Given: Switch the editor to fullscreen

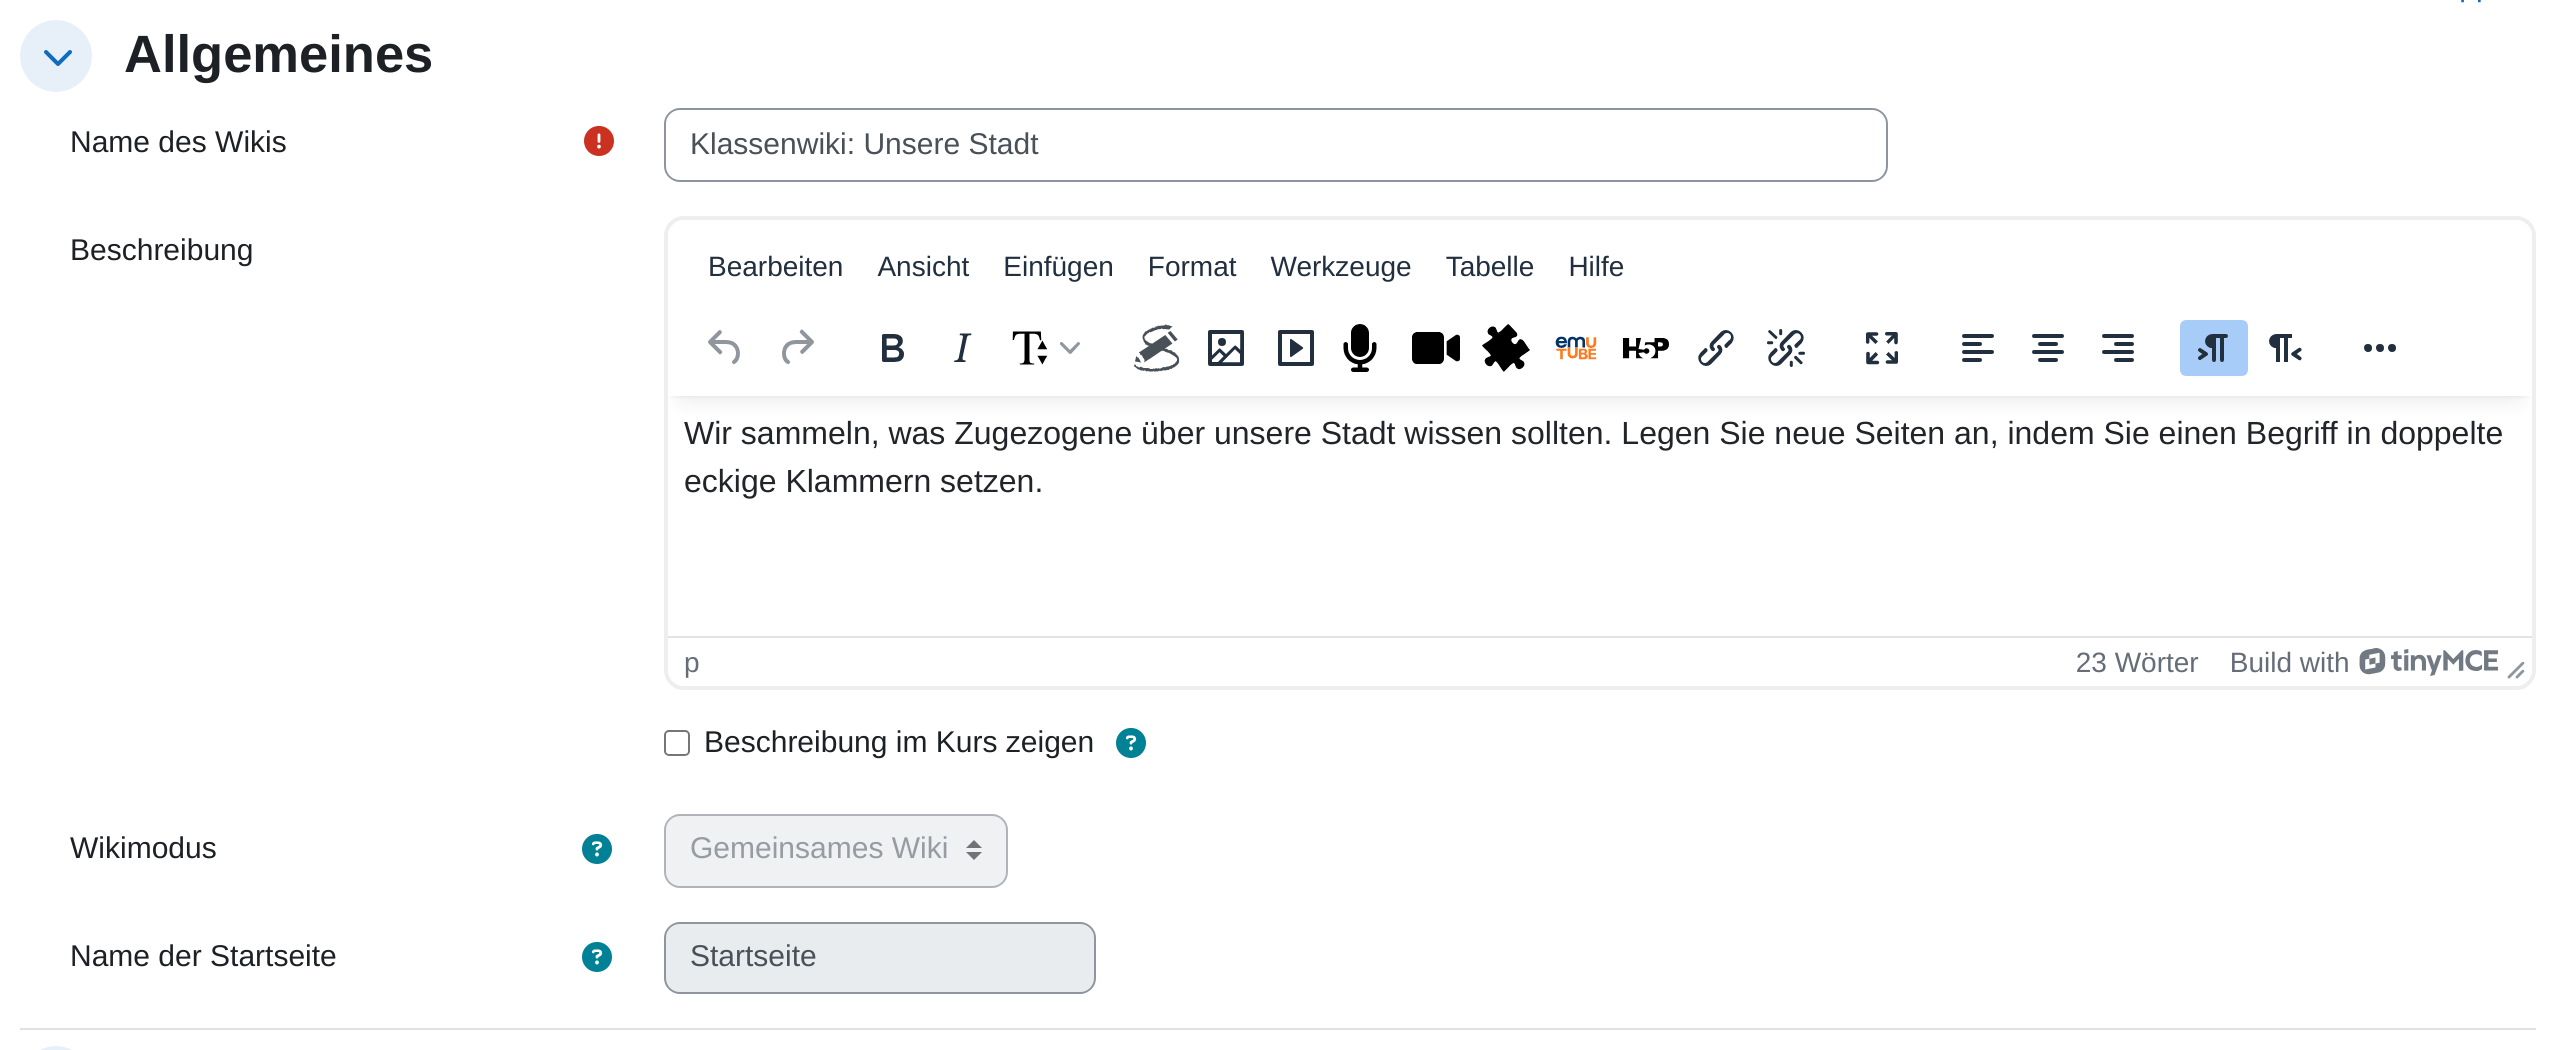Looking at the screenshot, I should click(x=1881, y=348).
